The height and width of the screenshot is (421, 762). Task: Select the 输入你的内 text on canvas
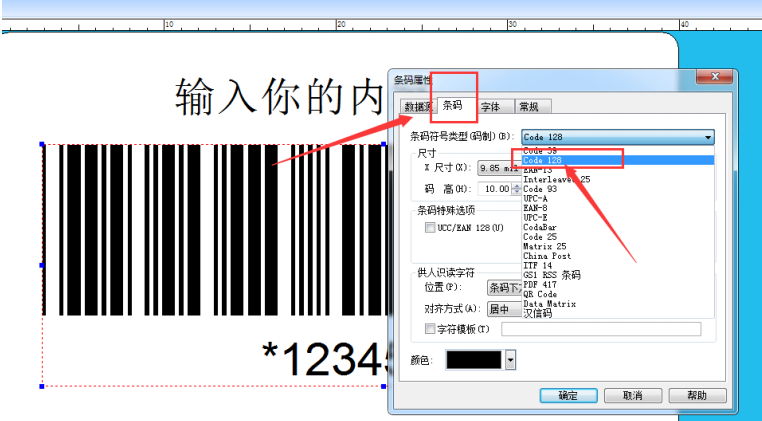(279, 96)
